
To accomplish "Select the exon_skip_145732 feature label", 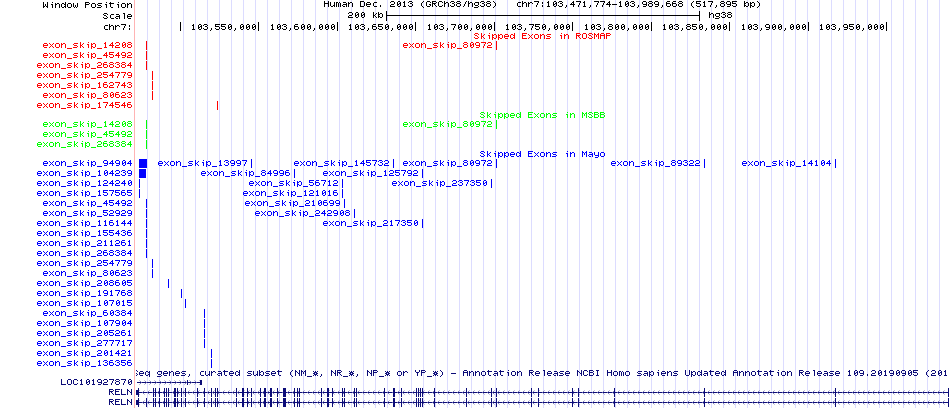I will [341, 163].
